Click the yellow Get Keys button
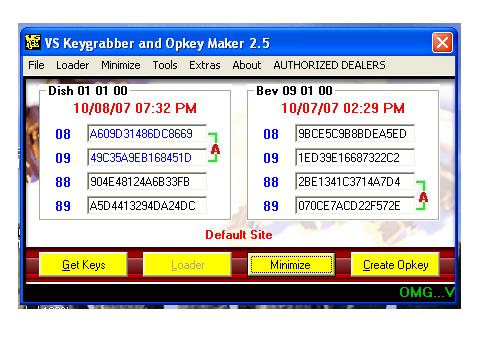 (83, 265)
